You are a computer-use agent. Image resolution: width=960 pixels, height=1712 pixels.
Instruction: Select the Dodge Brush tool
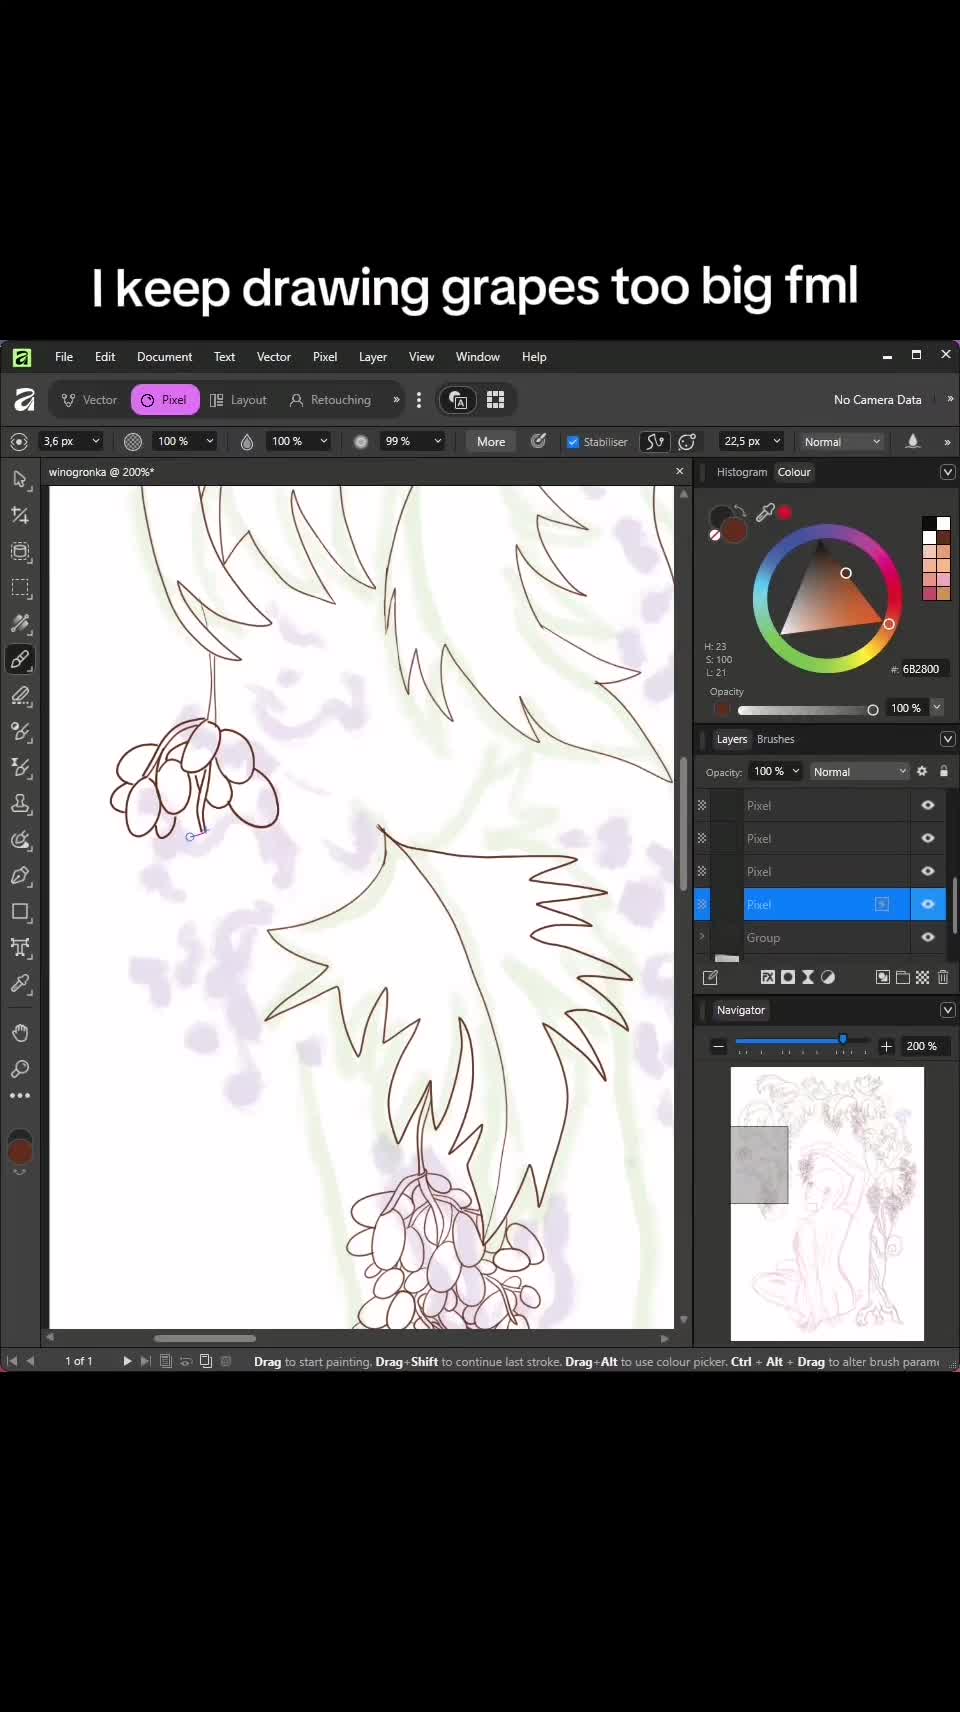20,732
